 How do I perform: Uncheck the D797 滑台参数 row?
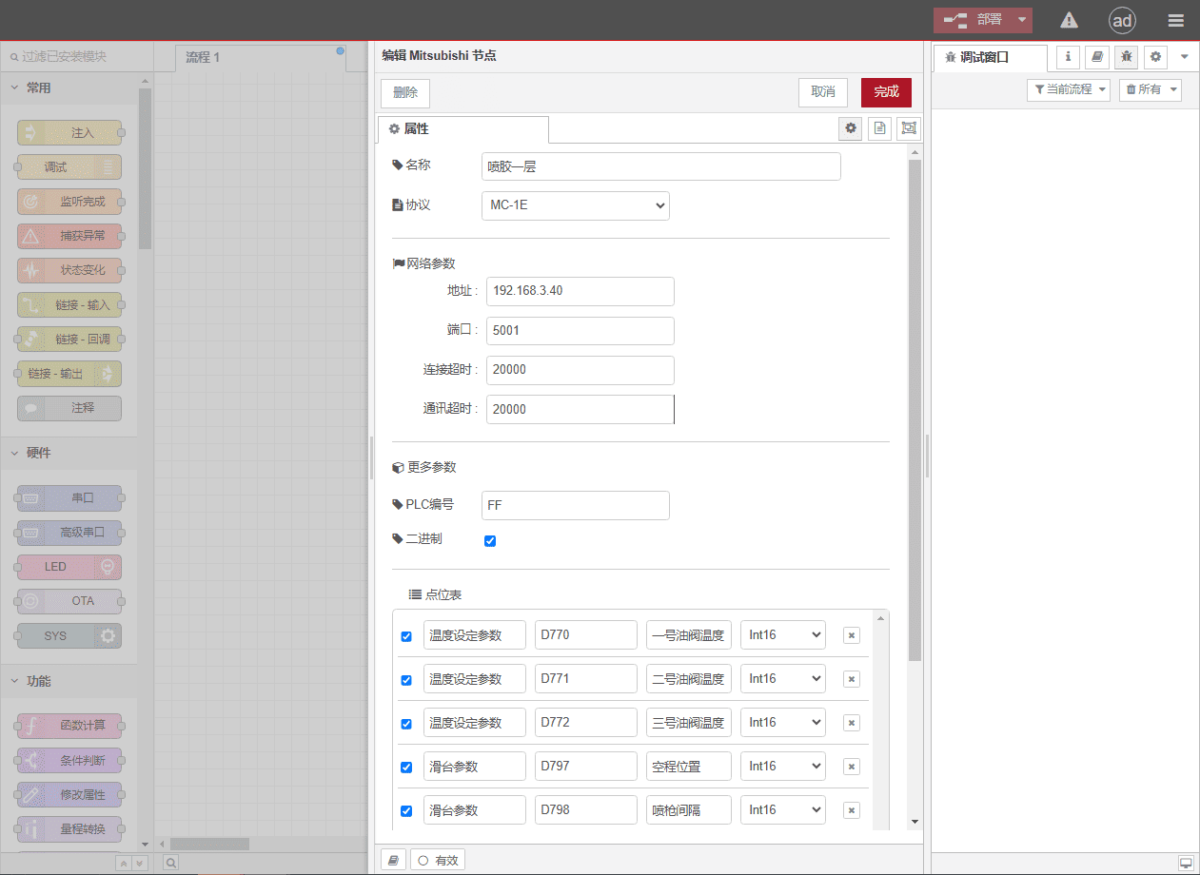click(406, 766)
